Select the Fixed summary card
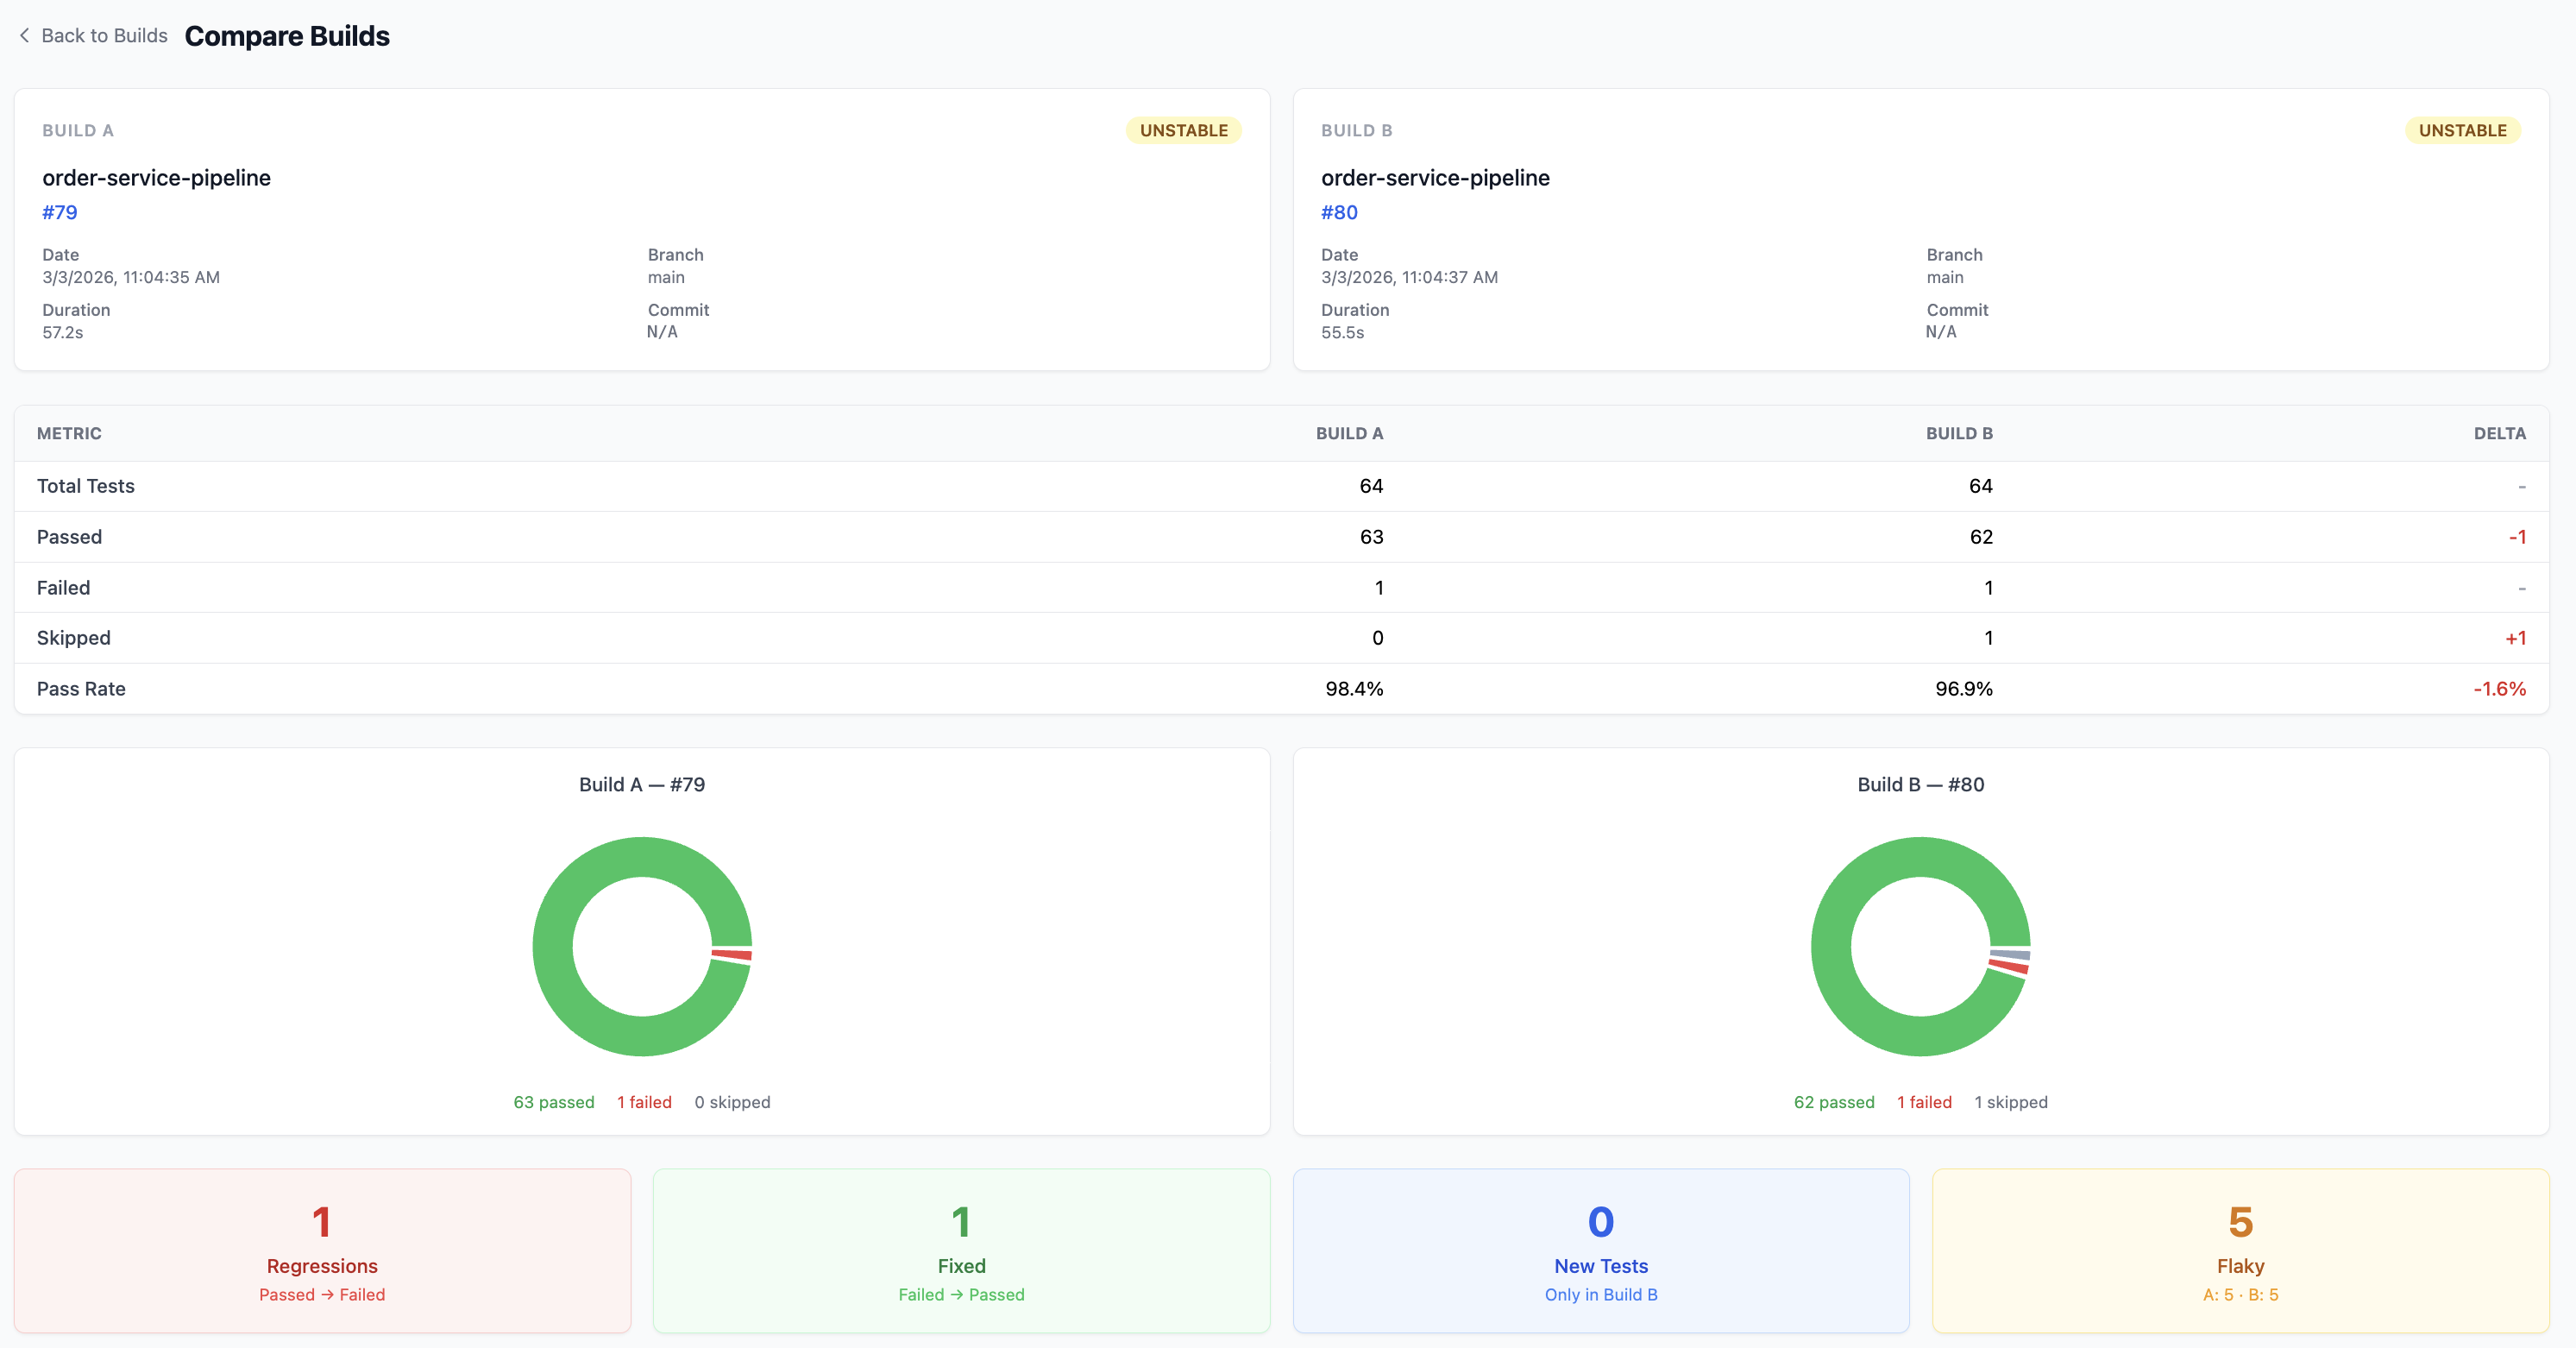 click(x=961, y=1250)
